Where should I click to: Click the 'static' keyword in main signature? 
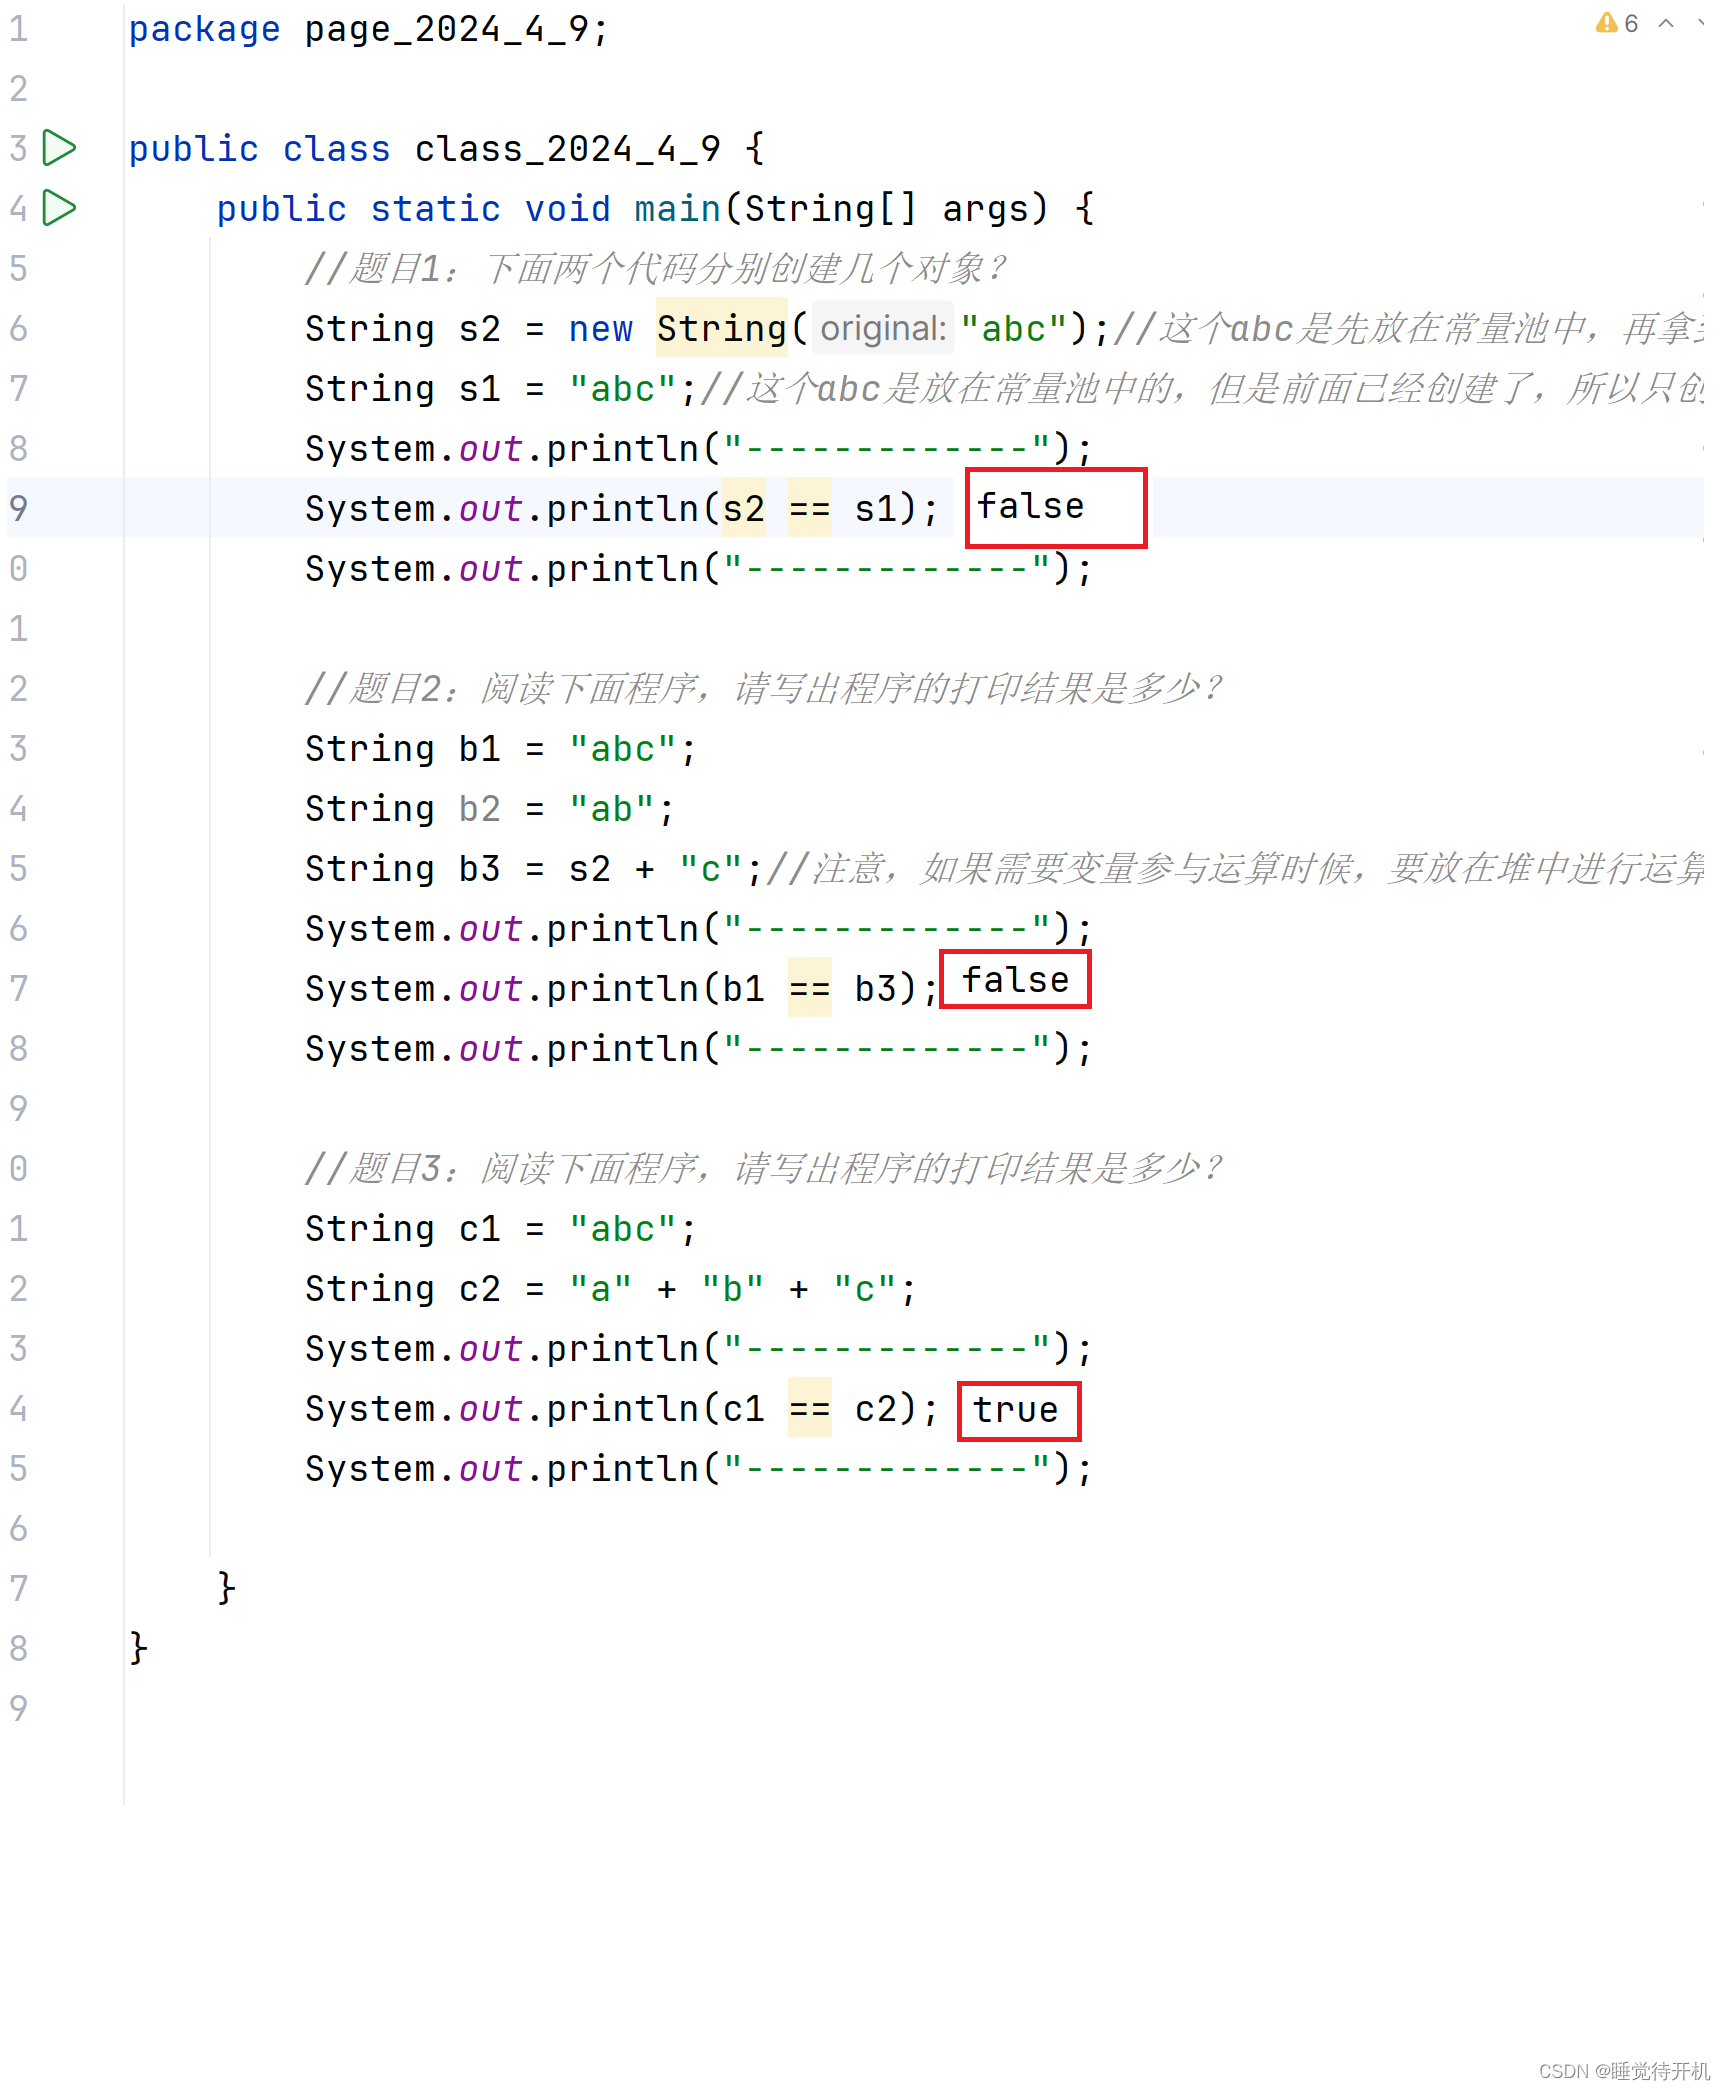[435, 209]
